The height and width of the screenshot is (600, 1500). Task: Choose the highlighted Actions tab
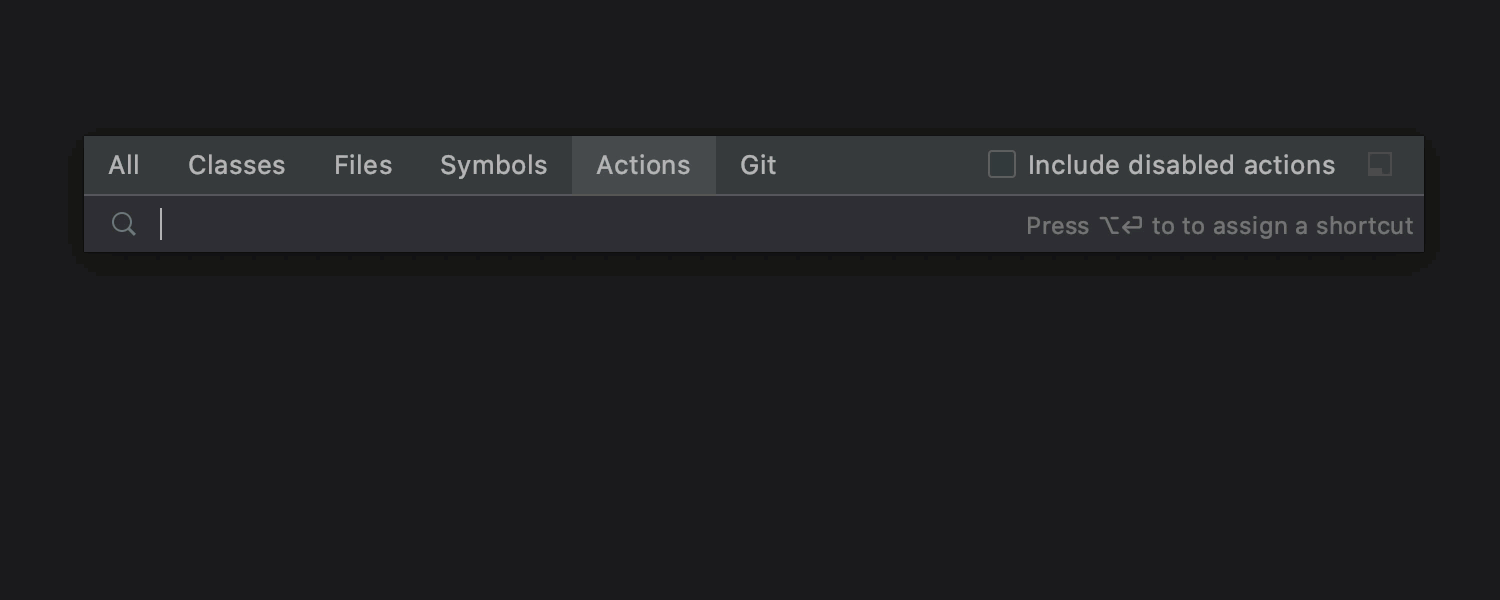pyautogui.click(x=643, y=165)
